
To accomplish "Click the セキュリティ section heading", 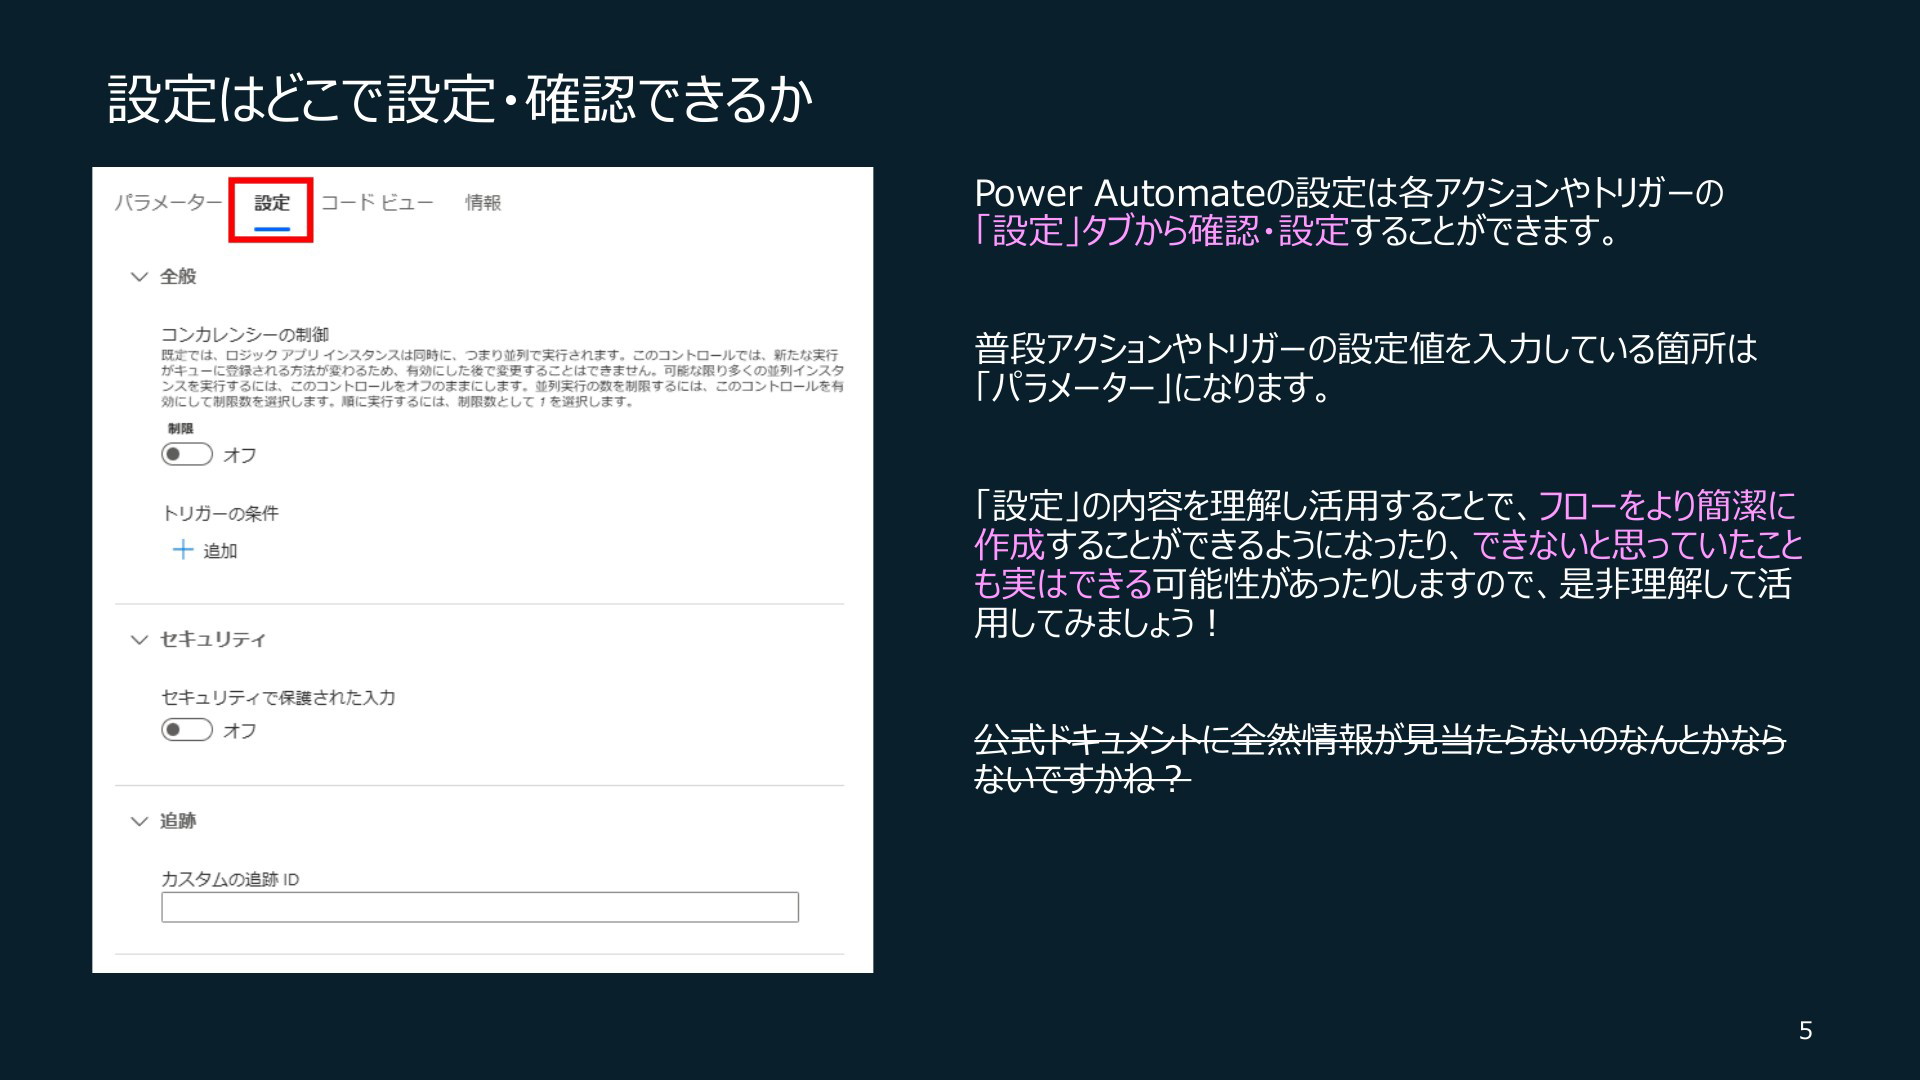I will tap(213, 640).
